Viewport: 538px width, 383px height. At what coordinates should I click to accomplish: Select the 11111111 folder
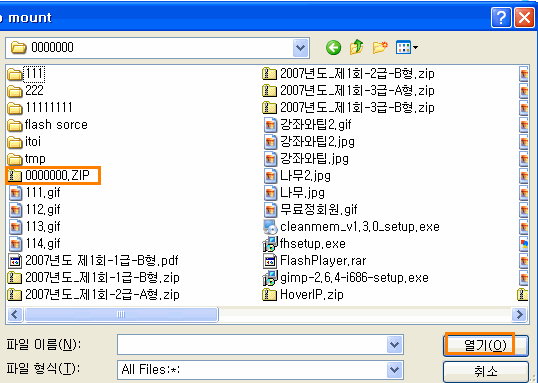click(x=40, y=107)
